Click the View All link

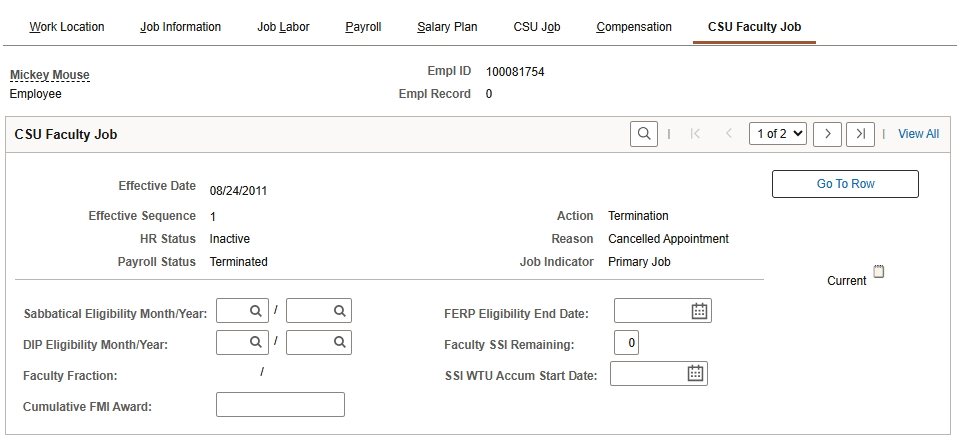click(x=918, y=134)
